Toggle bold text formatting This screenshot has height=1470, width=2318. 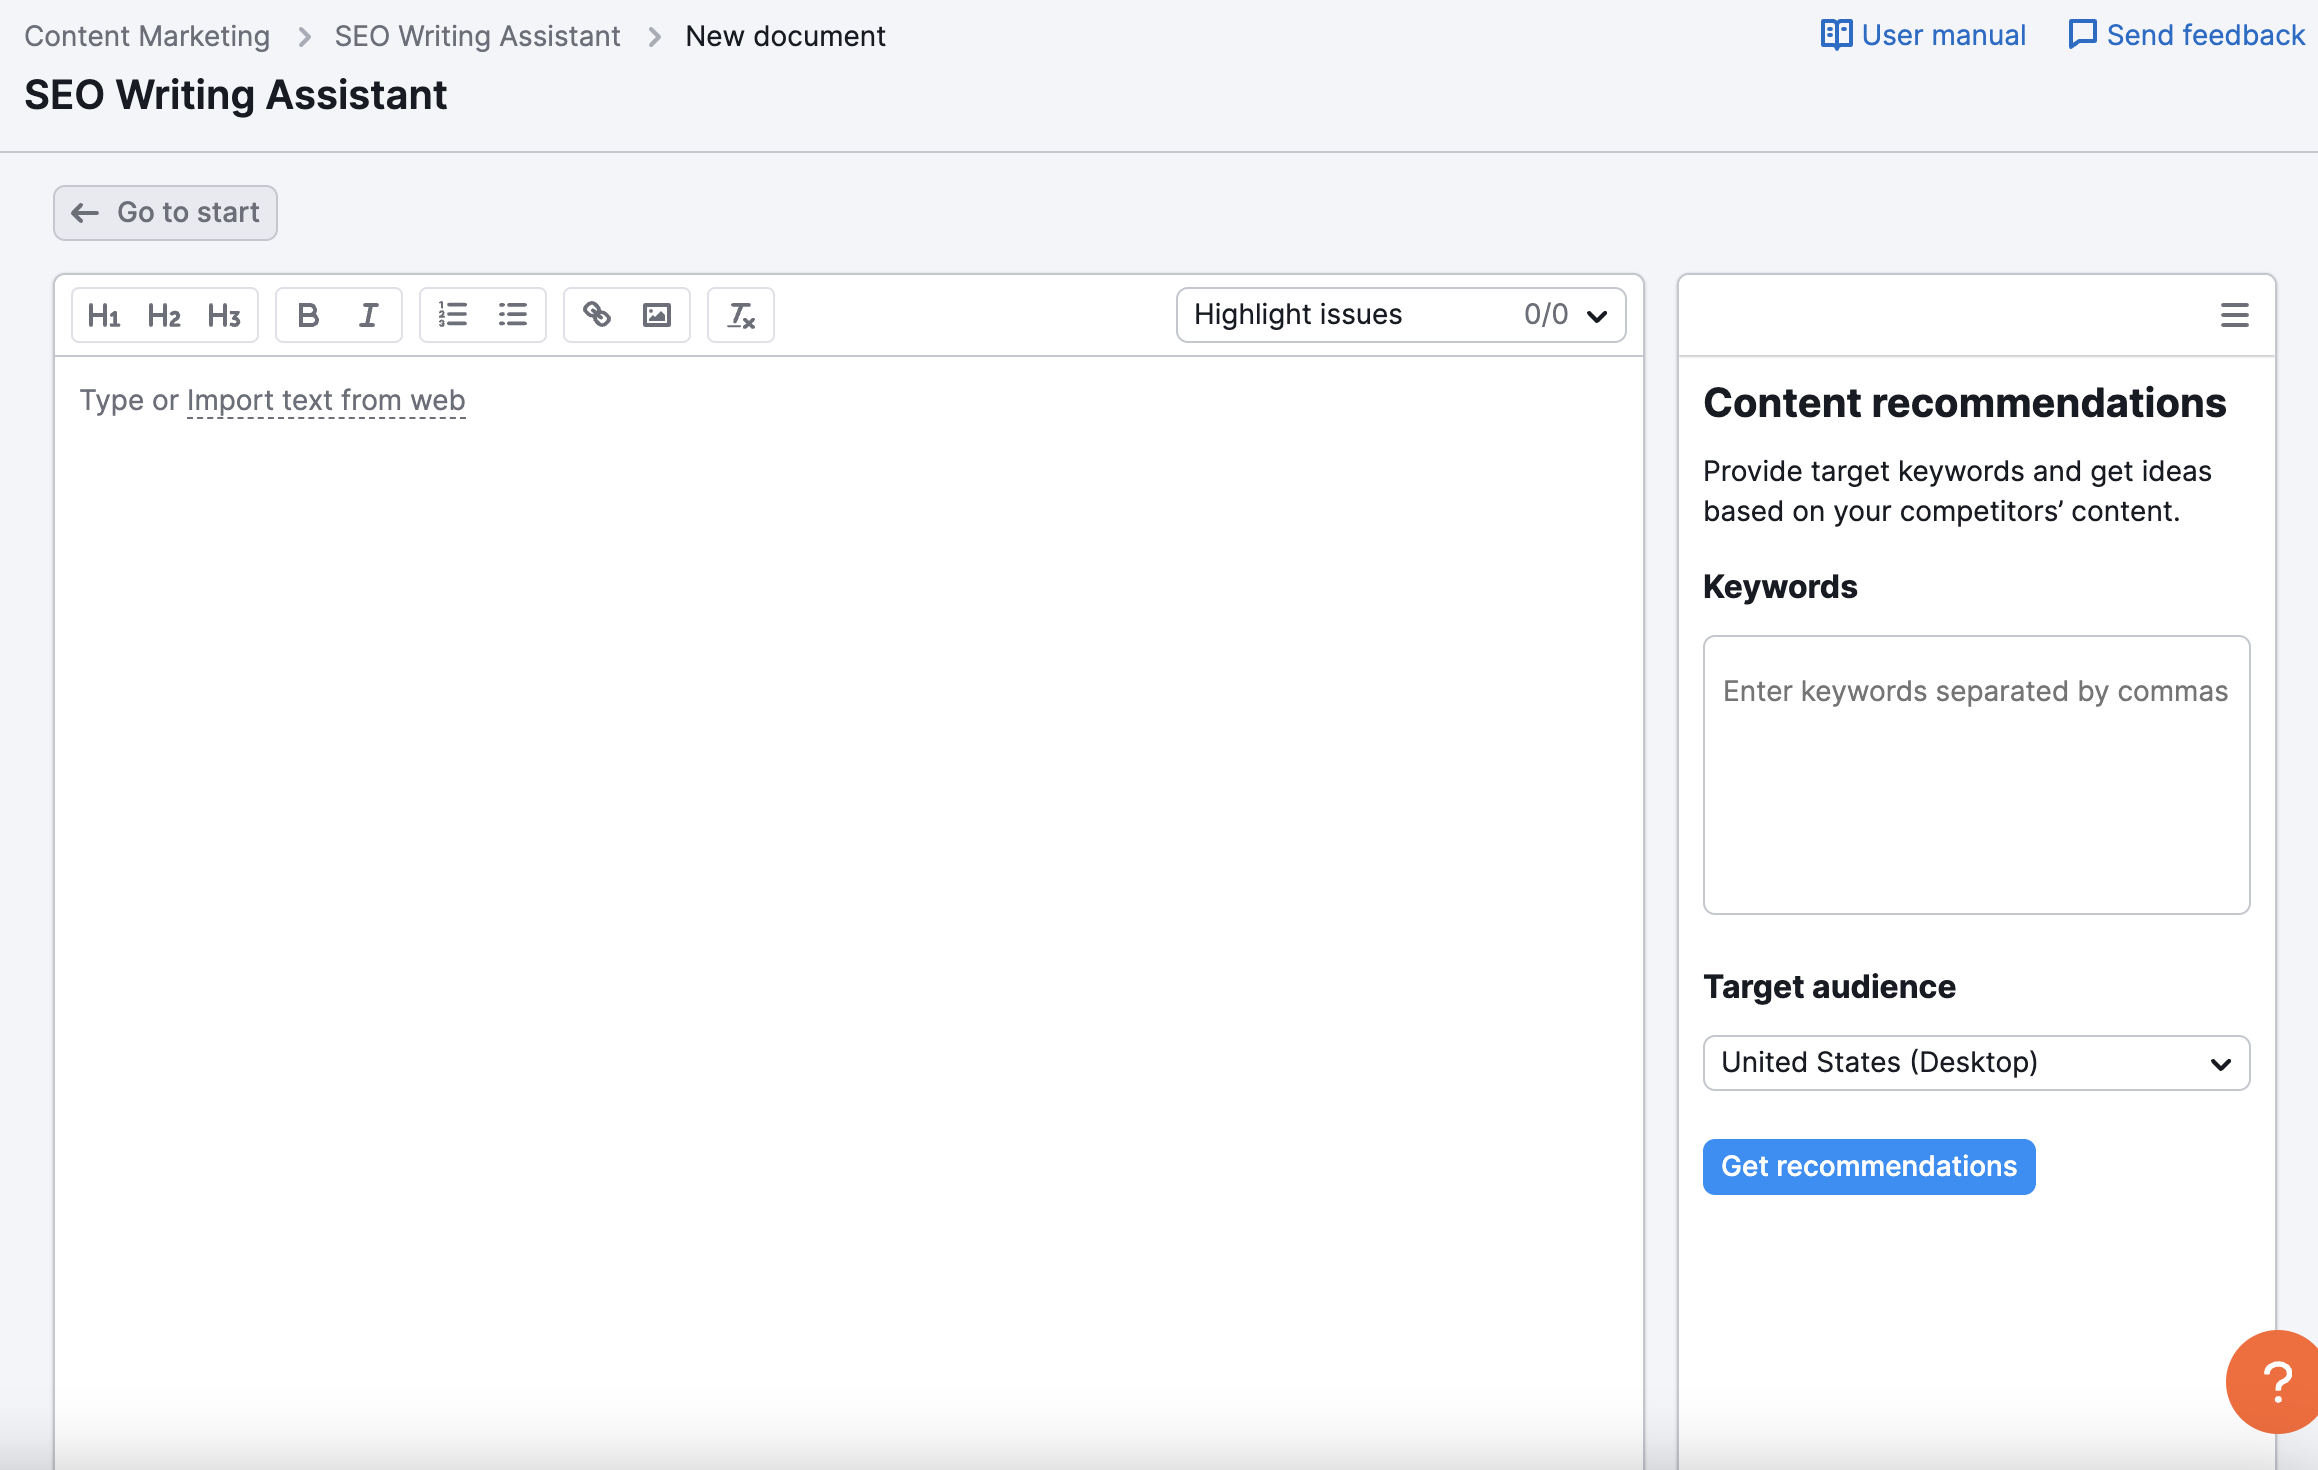coord(308,315)
